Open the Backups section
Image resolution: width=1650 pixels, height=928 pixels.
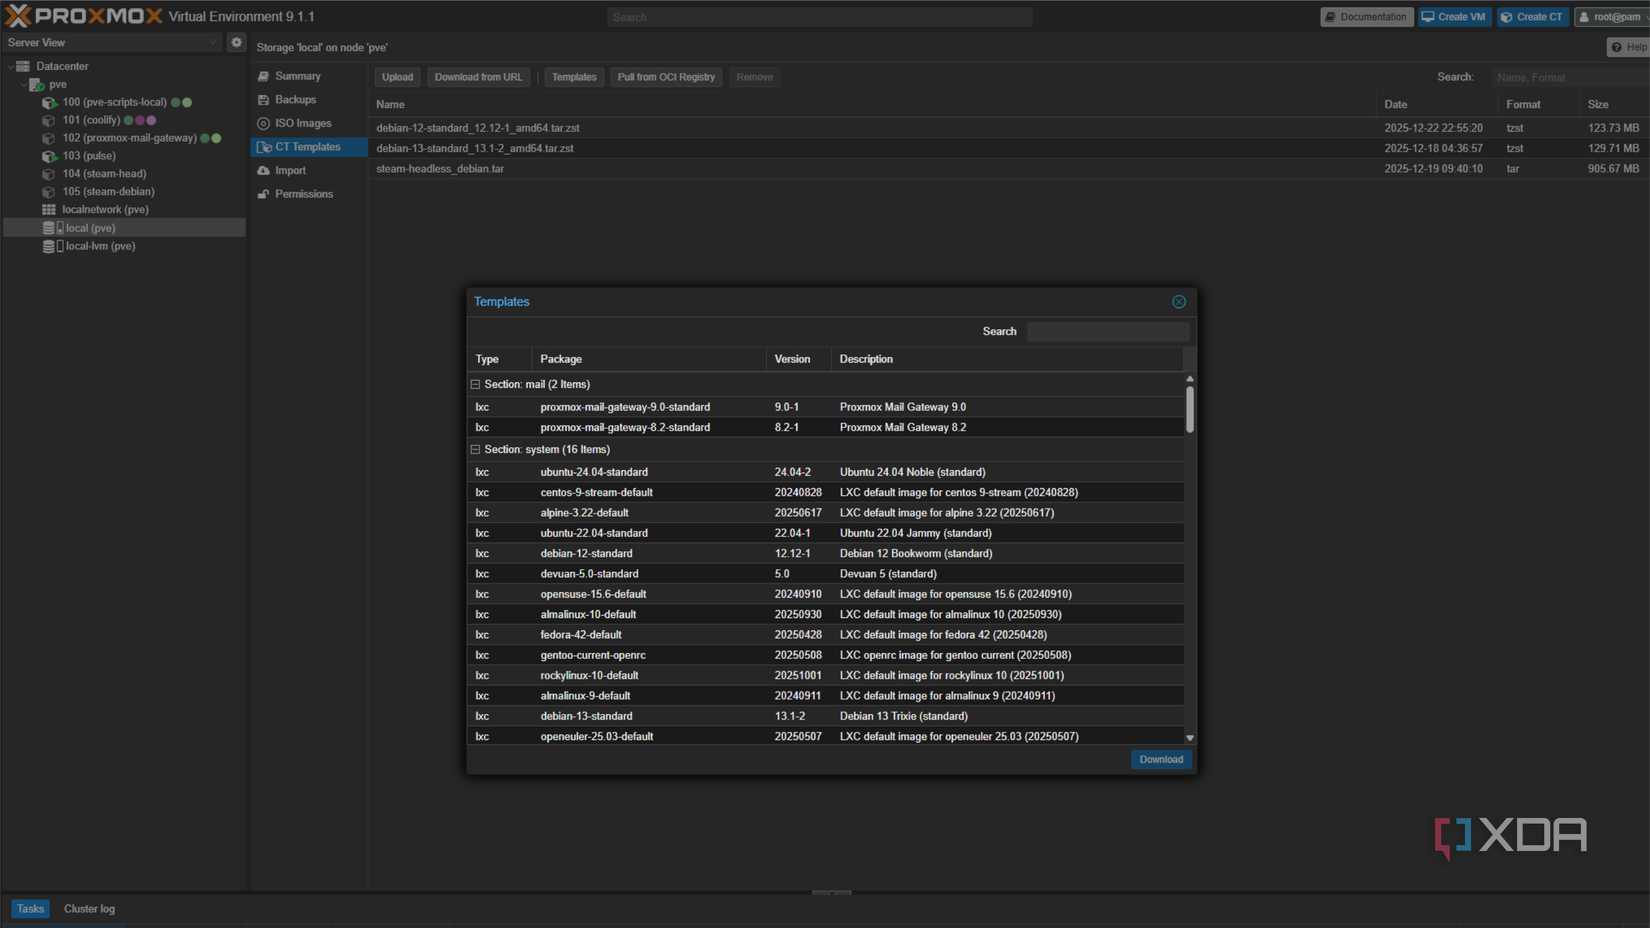point(295,100)
